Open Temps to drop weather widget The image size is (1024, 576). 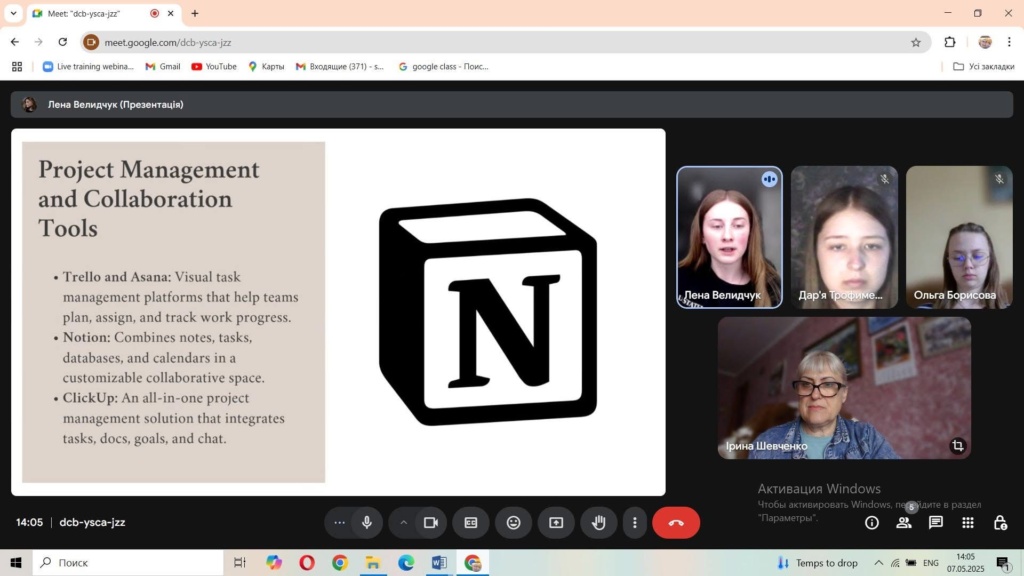tap(817, 563)
